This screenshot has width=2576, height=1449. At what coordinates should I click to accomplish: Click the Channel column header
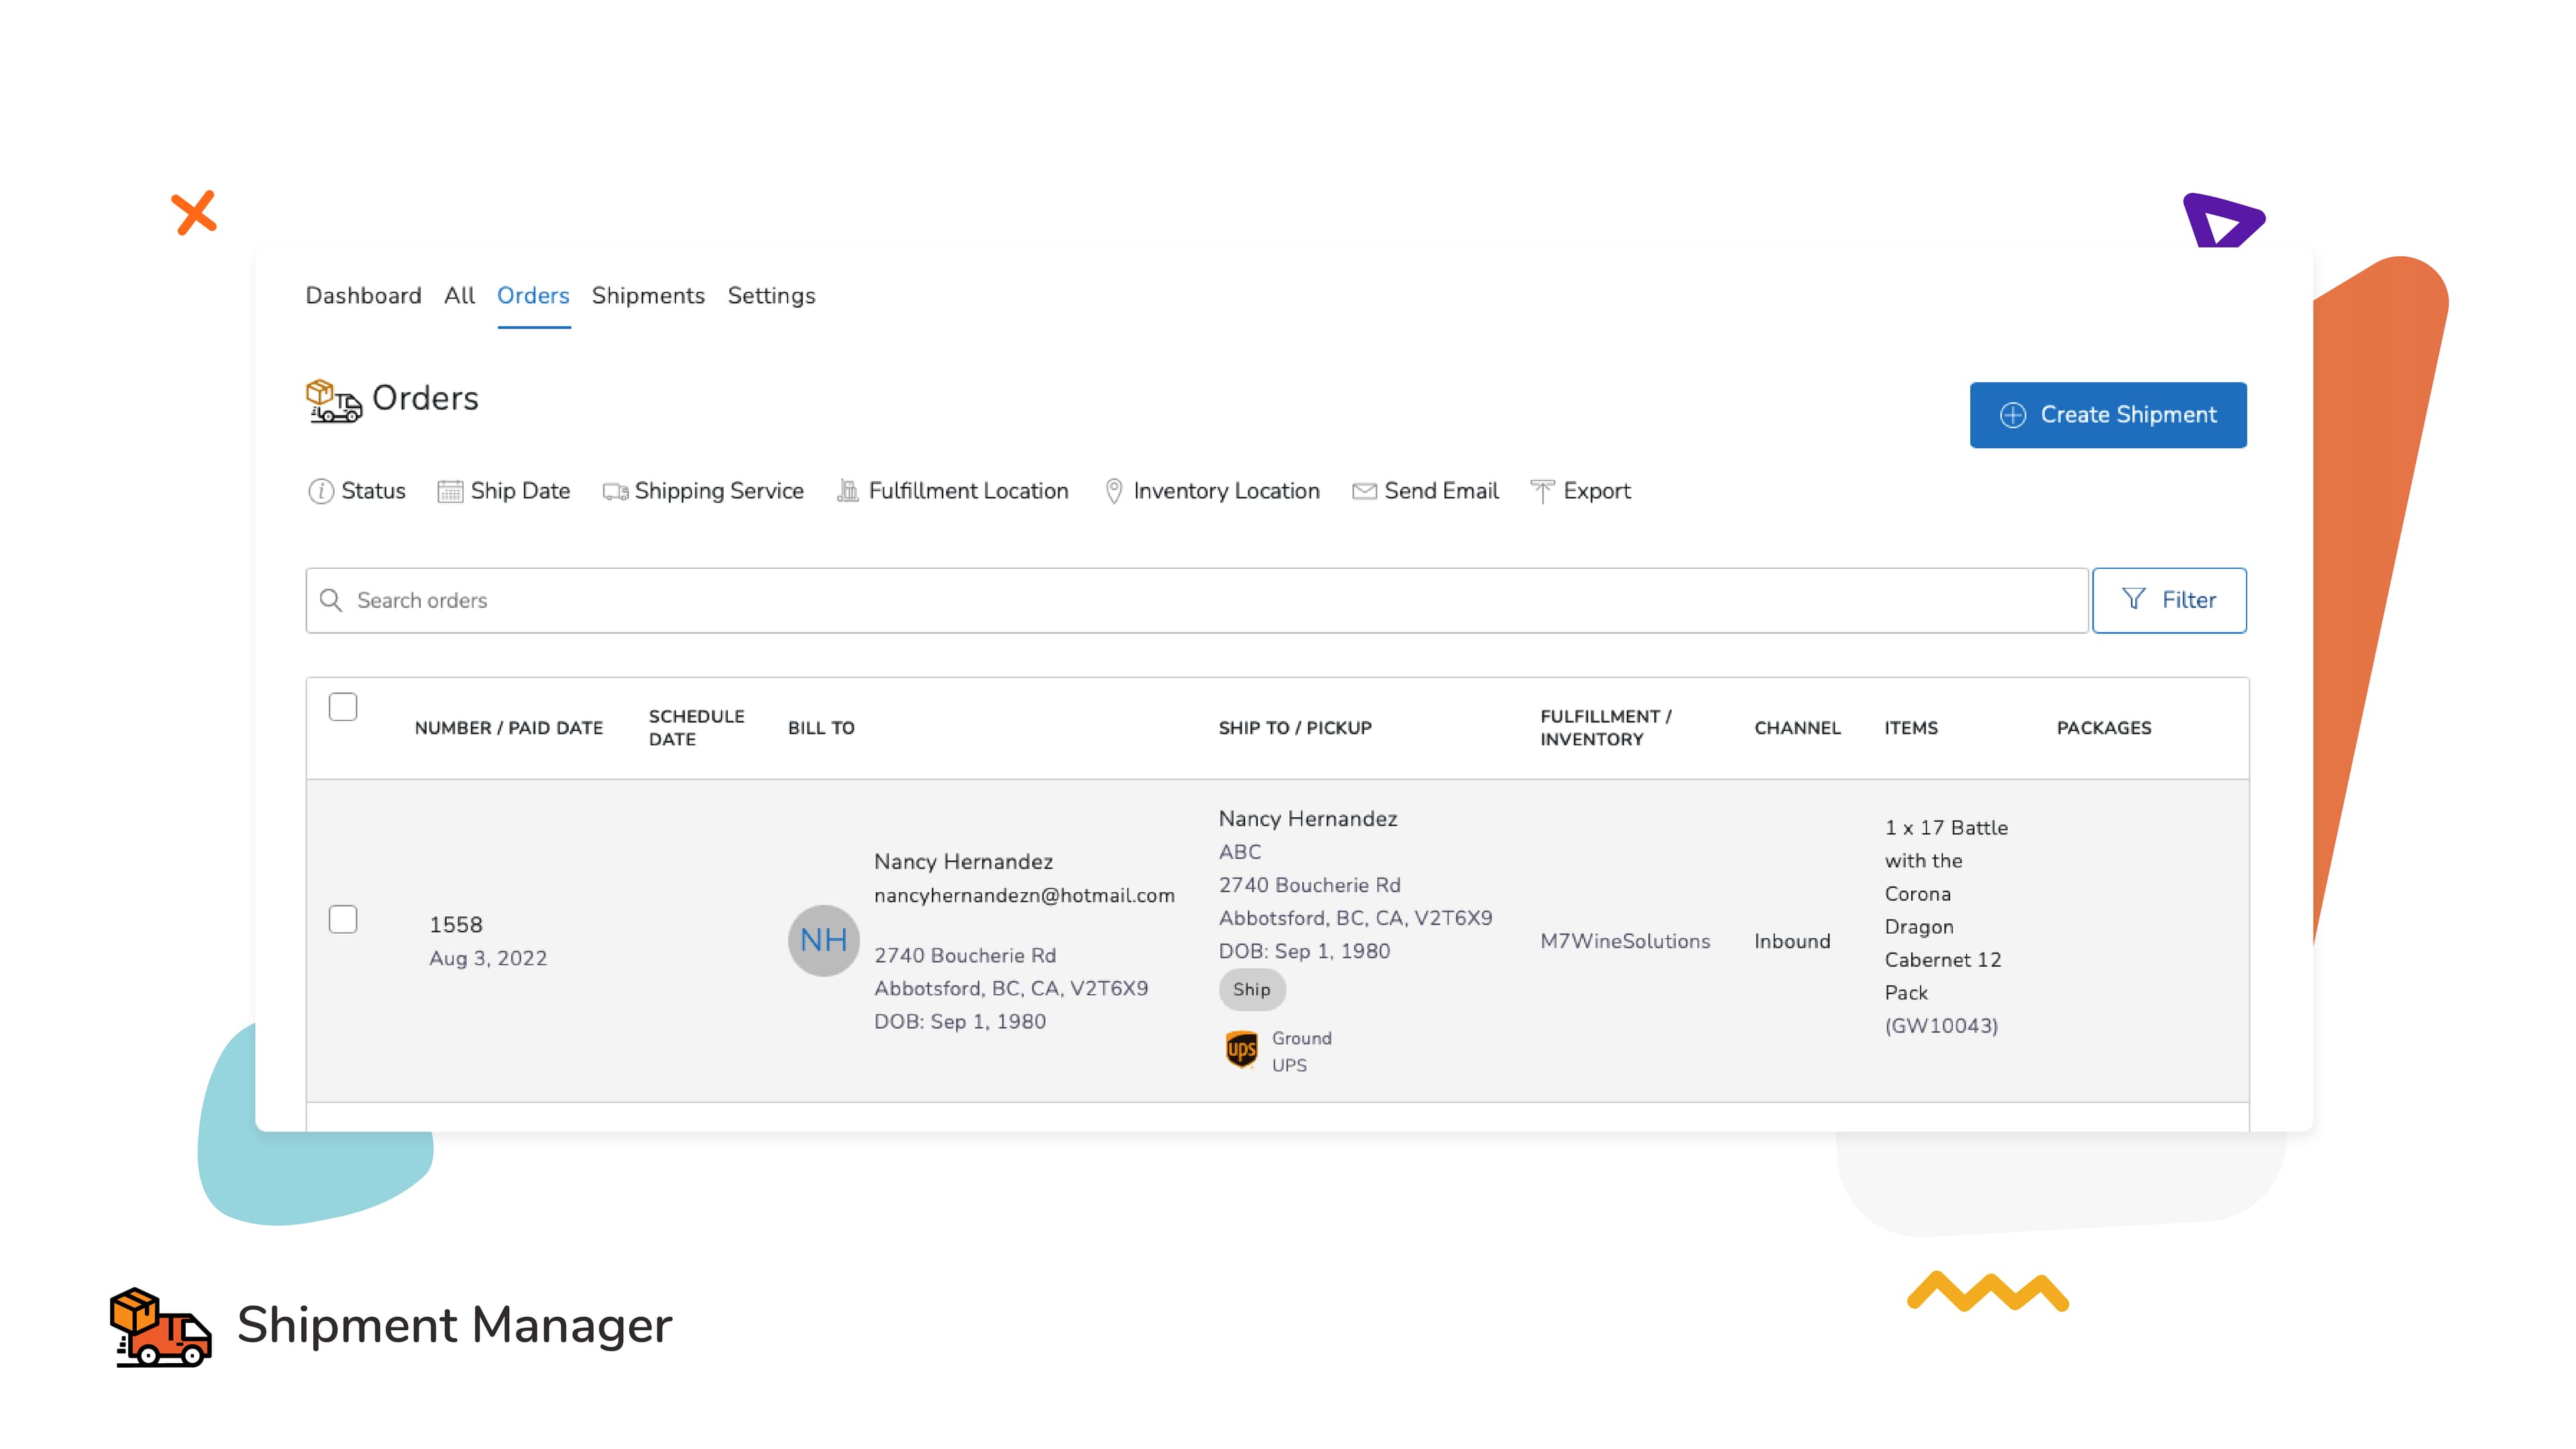1797,728
